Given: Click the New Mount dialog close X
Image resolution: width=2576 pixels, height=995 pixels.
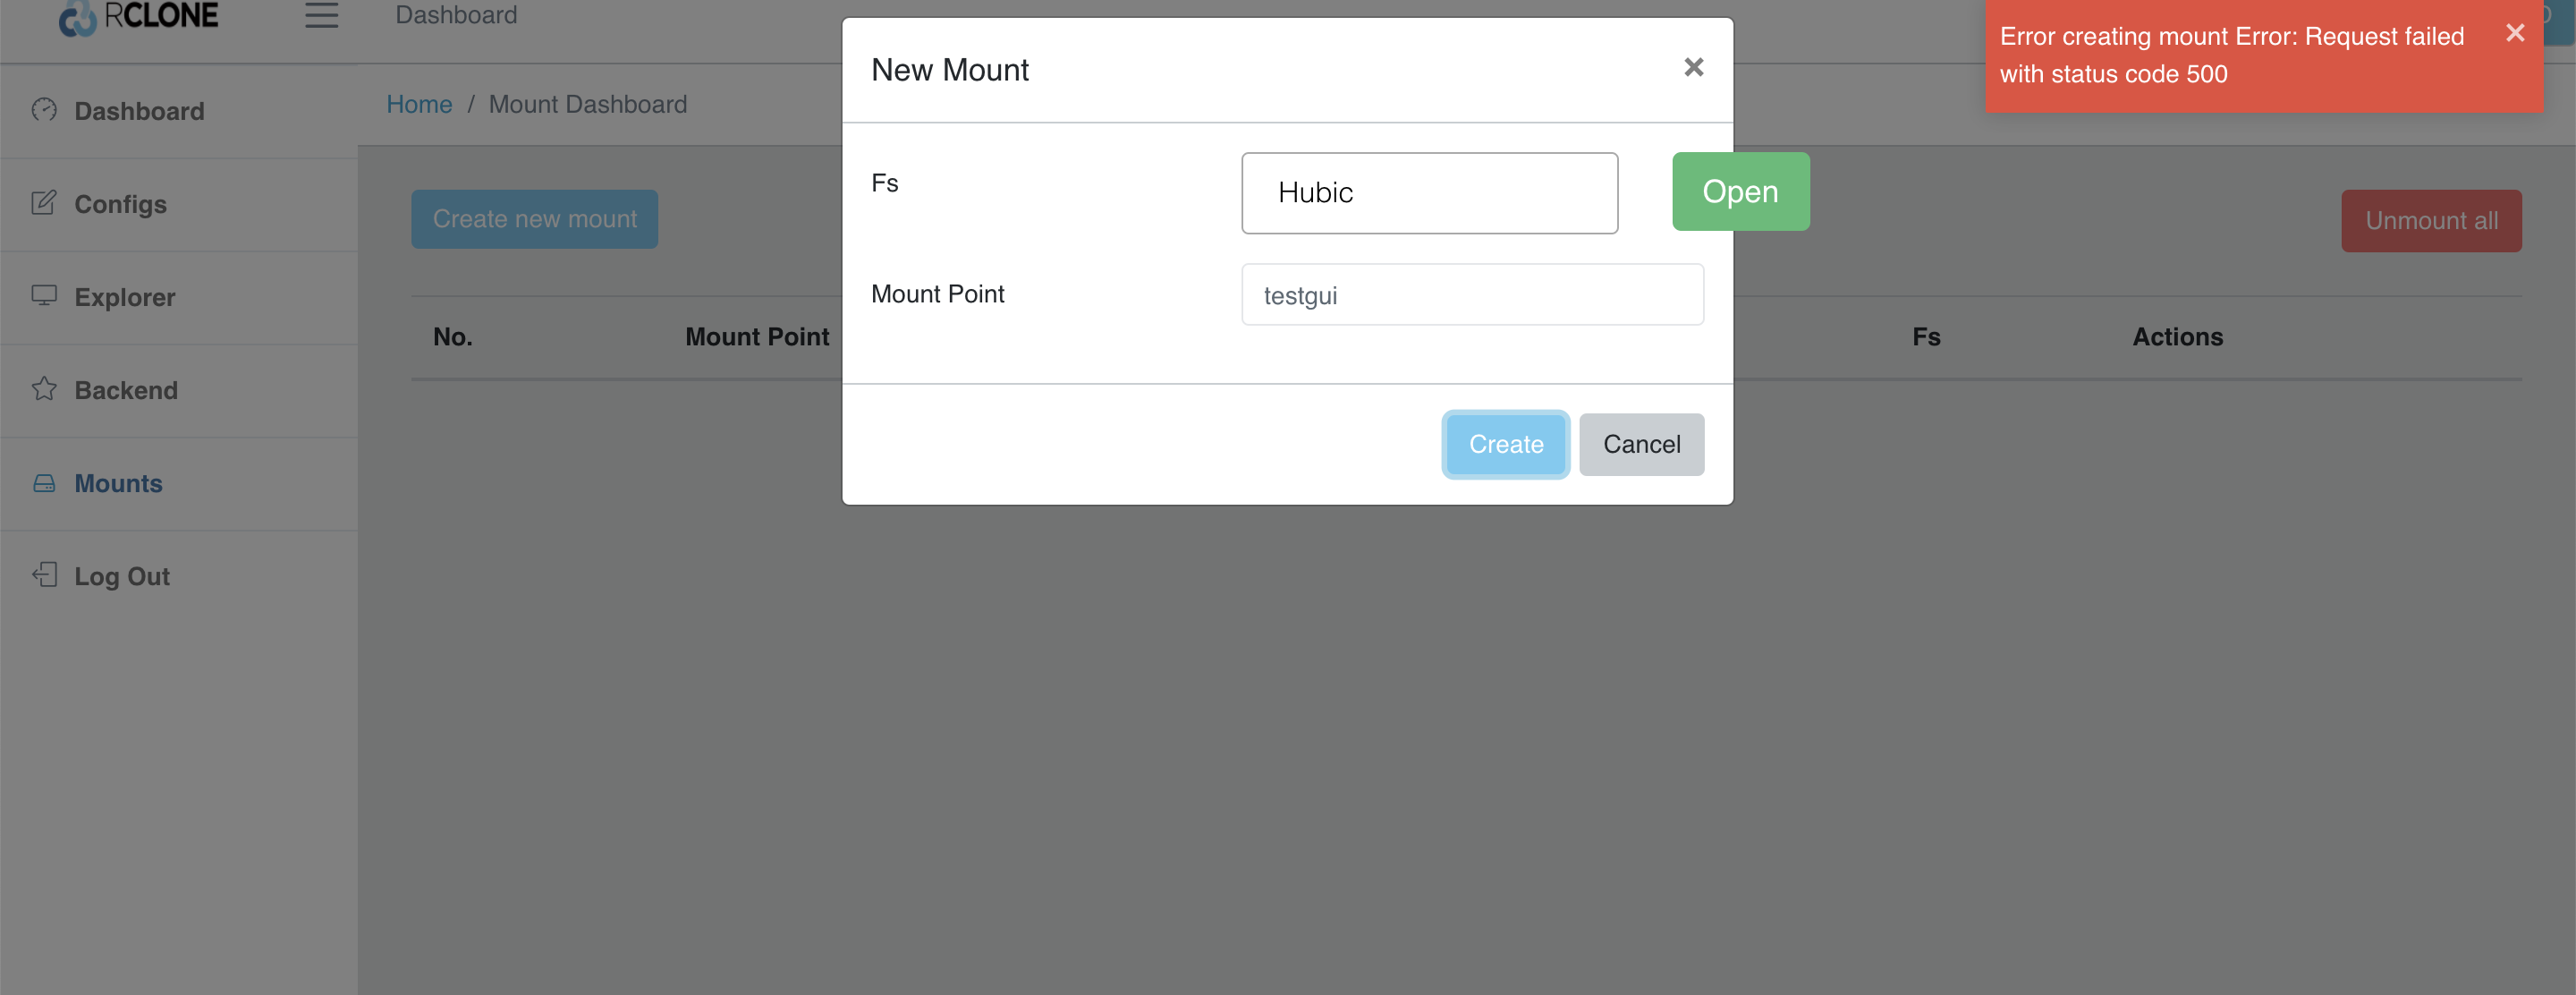Looking at the screenshot, I should click(x=1694, y=67).
